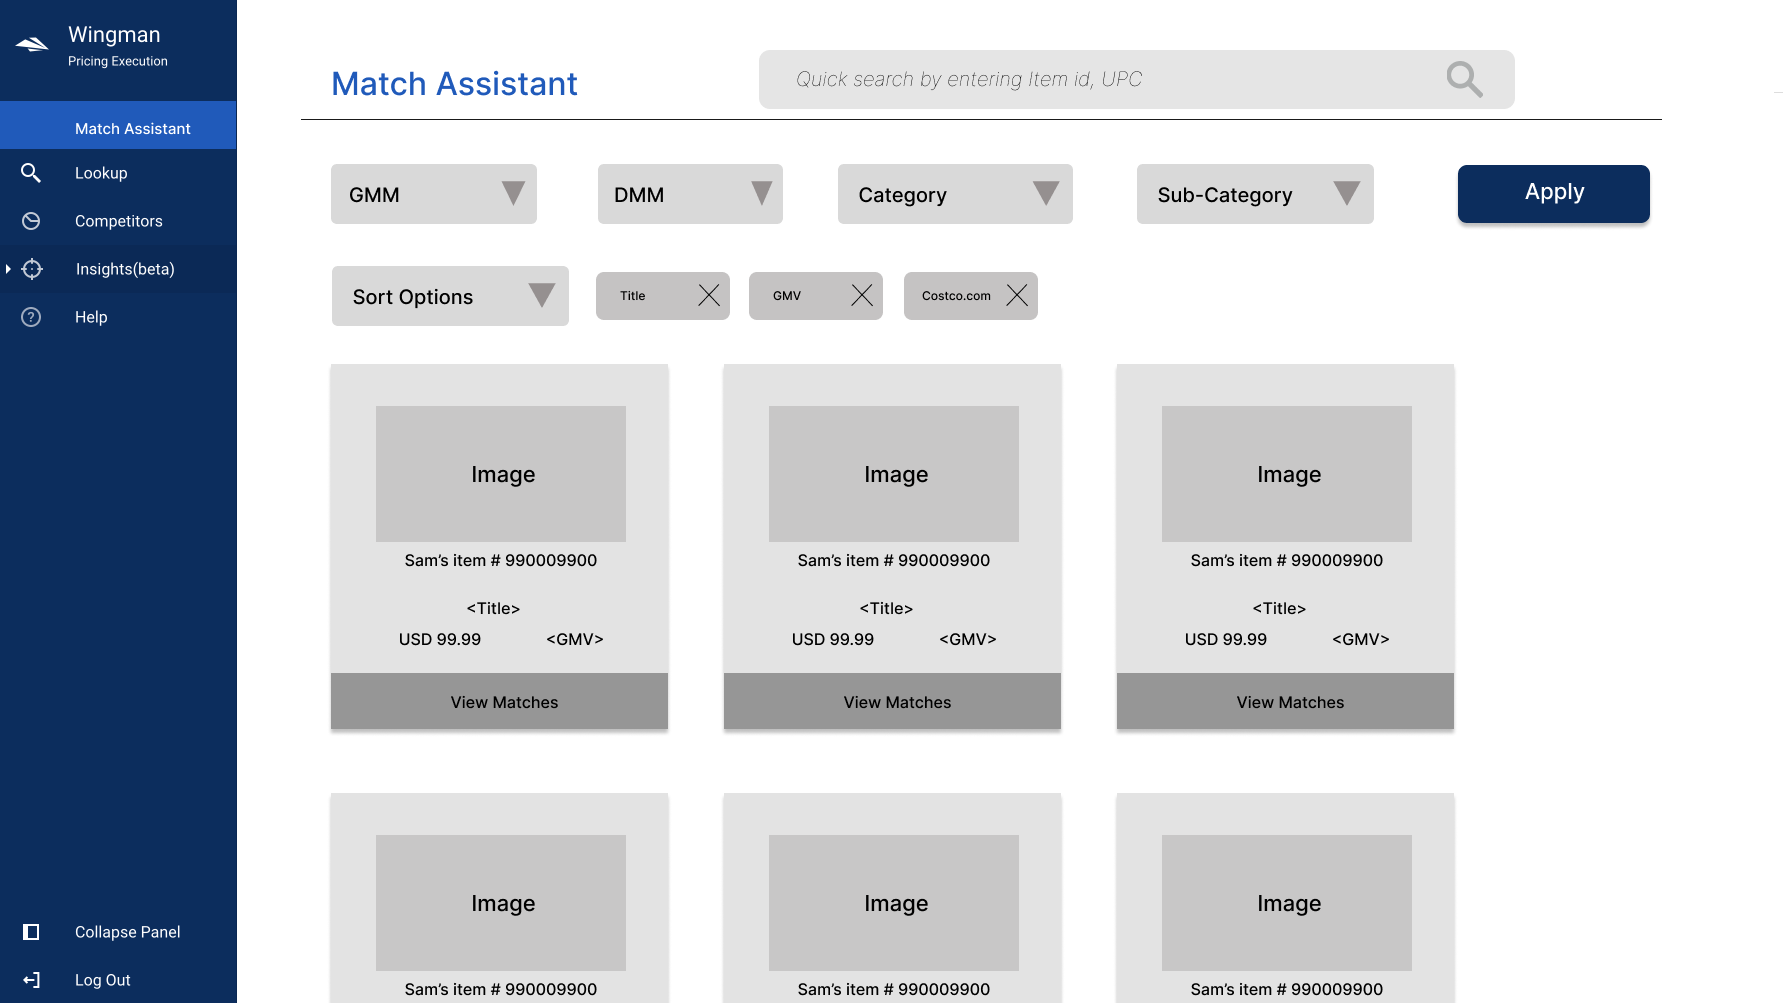The width and height of the screenshot is (1783, 1003).
Task: Expand the DMM dropdown
Action: [760, 194]
